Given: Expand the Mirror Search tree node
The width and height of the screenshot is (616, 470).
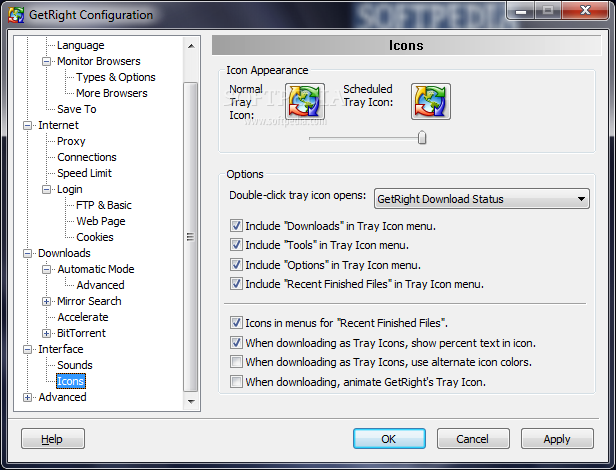Looking at the screenshot, I should [46, 301].
